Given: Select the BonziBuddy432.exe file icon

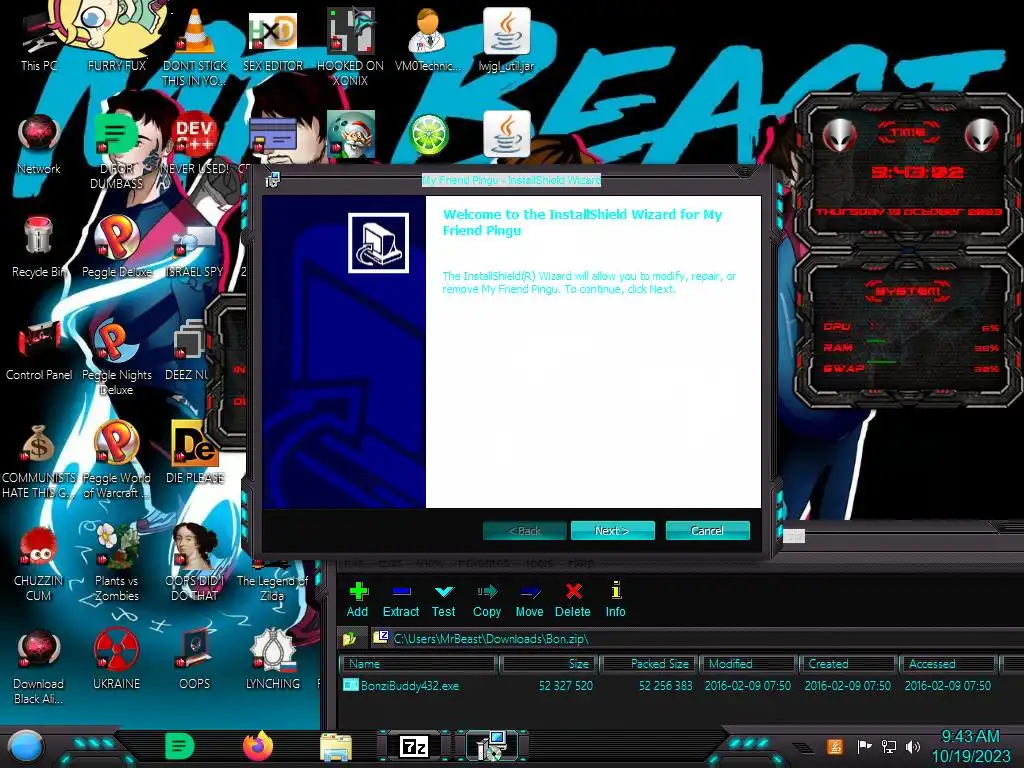Looking at the screenshot, I should click(x=351, y=685).
